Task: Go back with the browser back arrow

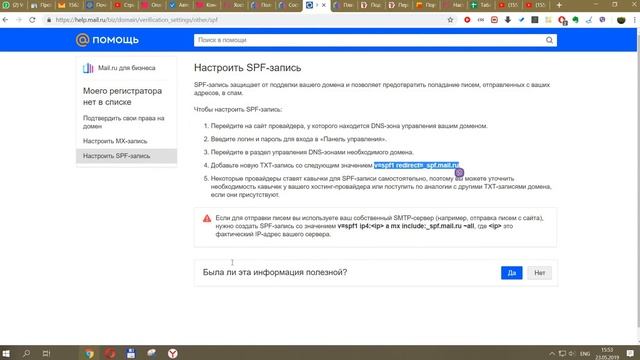Action: [5, 20]
